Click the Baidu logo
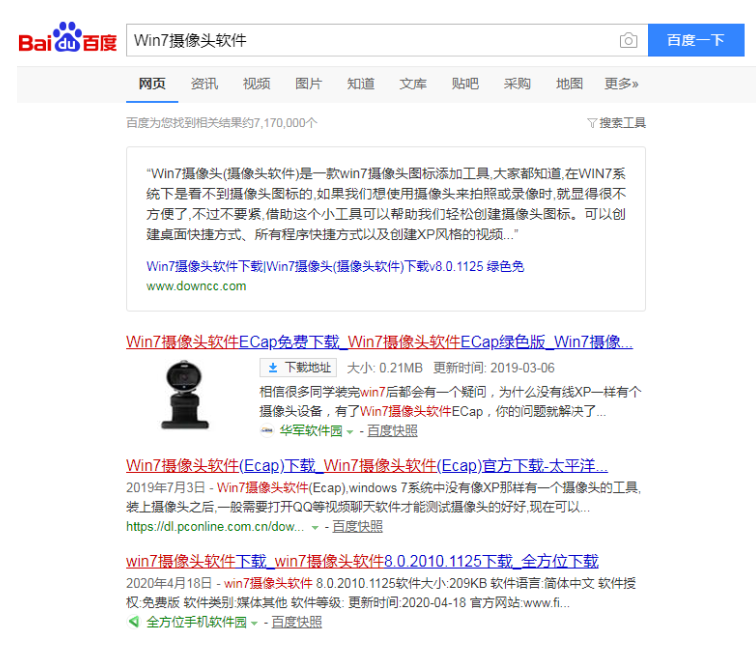756x660 pixels. (68, 40)
